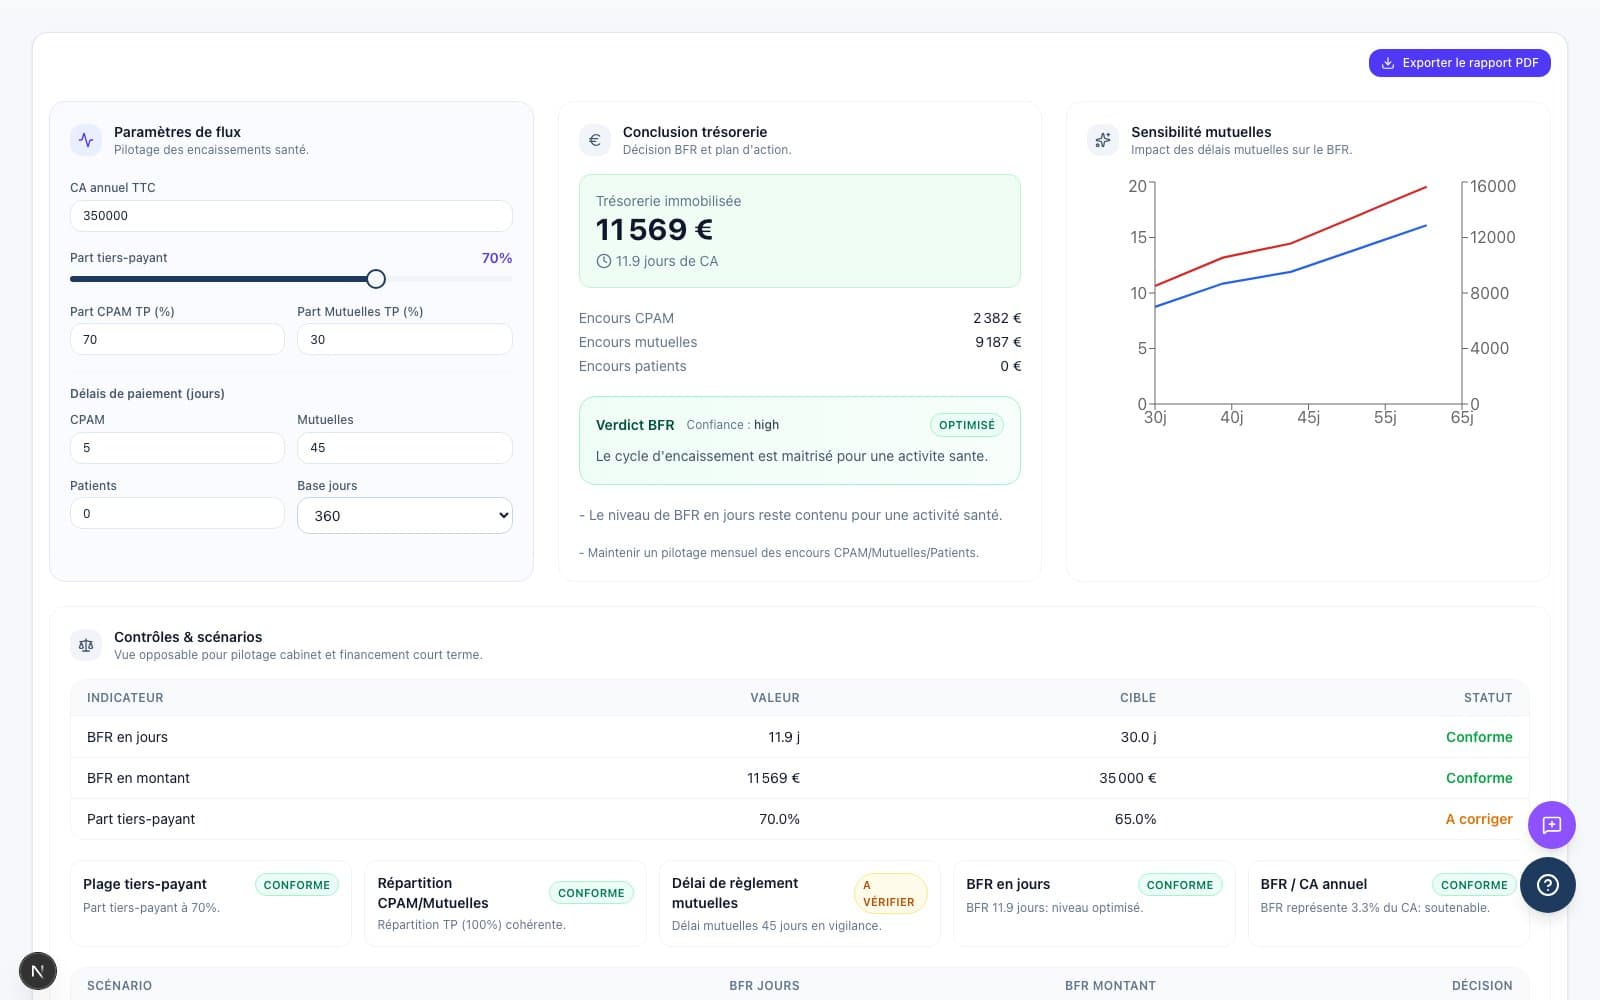Click the euro icon beside Conclusion trésorerie
The image size is (1600, 1000).
pos(595,140)
